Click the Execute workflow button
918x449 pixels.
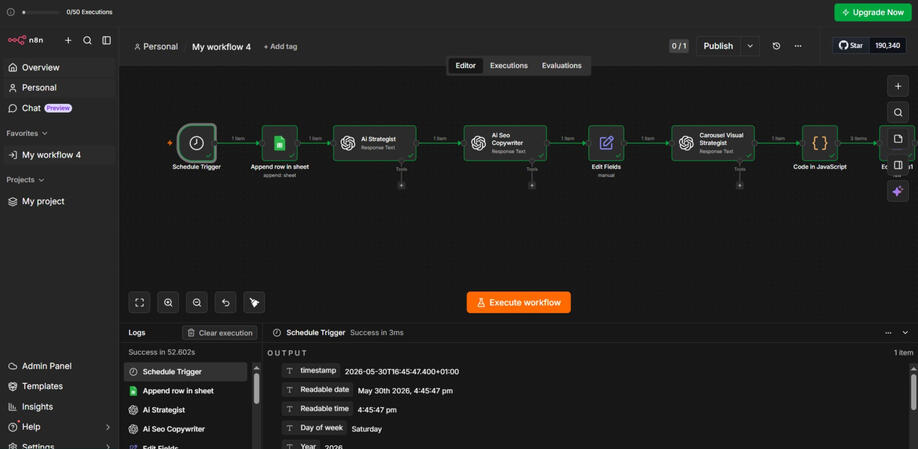click(x=519, y=303)
